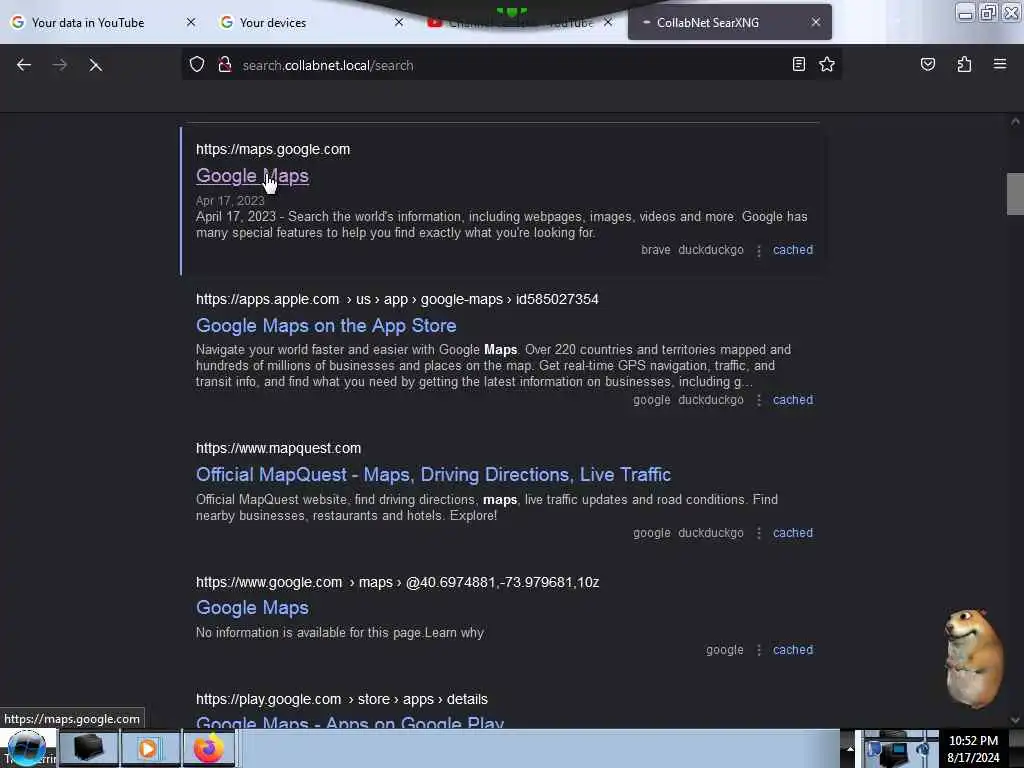Close the YouTube channel tab

pos(608,22)
